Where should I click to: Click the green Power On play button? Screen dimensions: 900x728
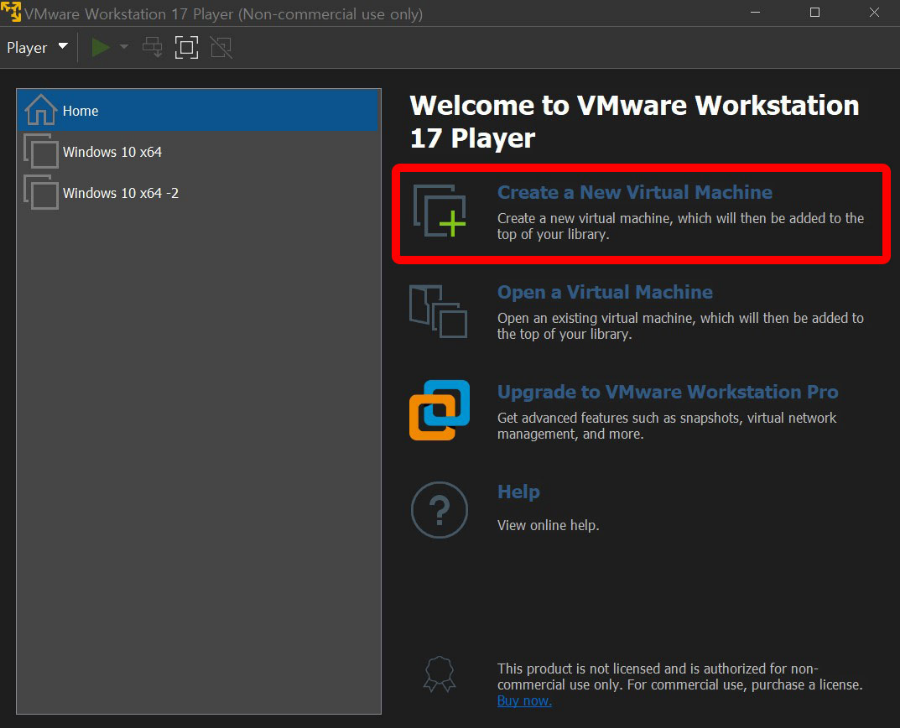coord(100,48)
